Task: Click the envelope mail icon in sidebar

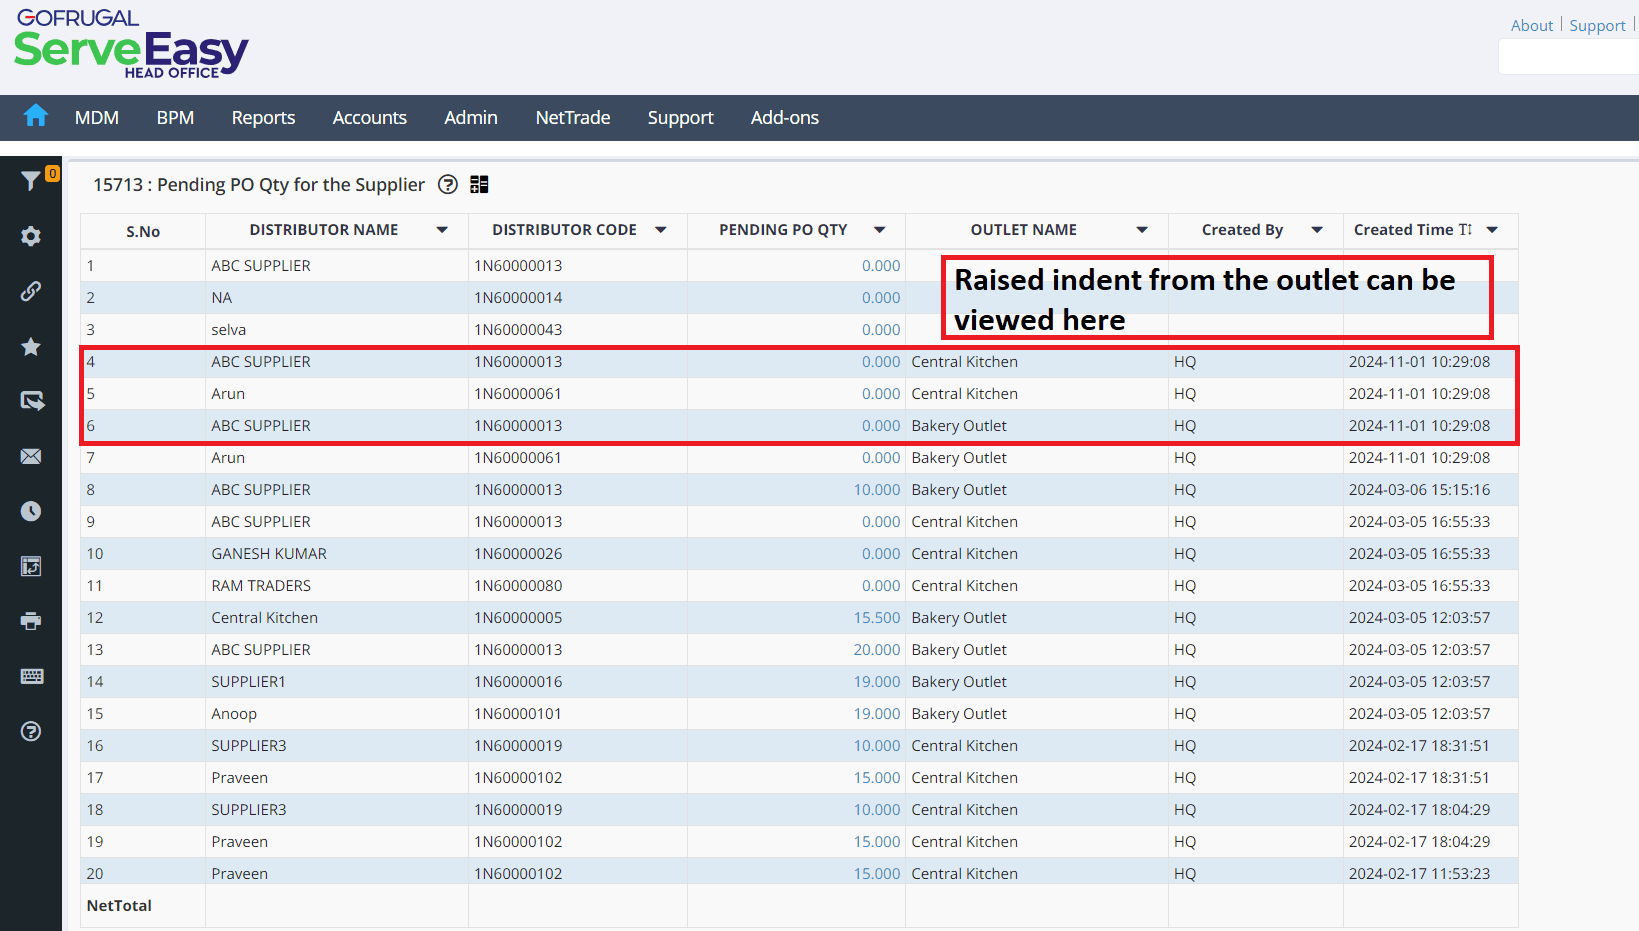Action: point(31,456)
